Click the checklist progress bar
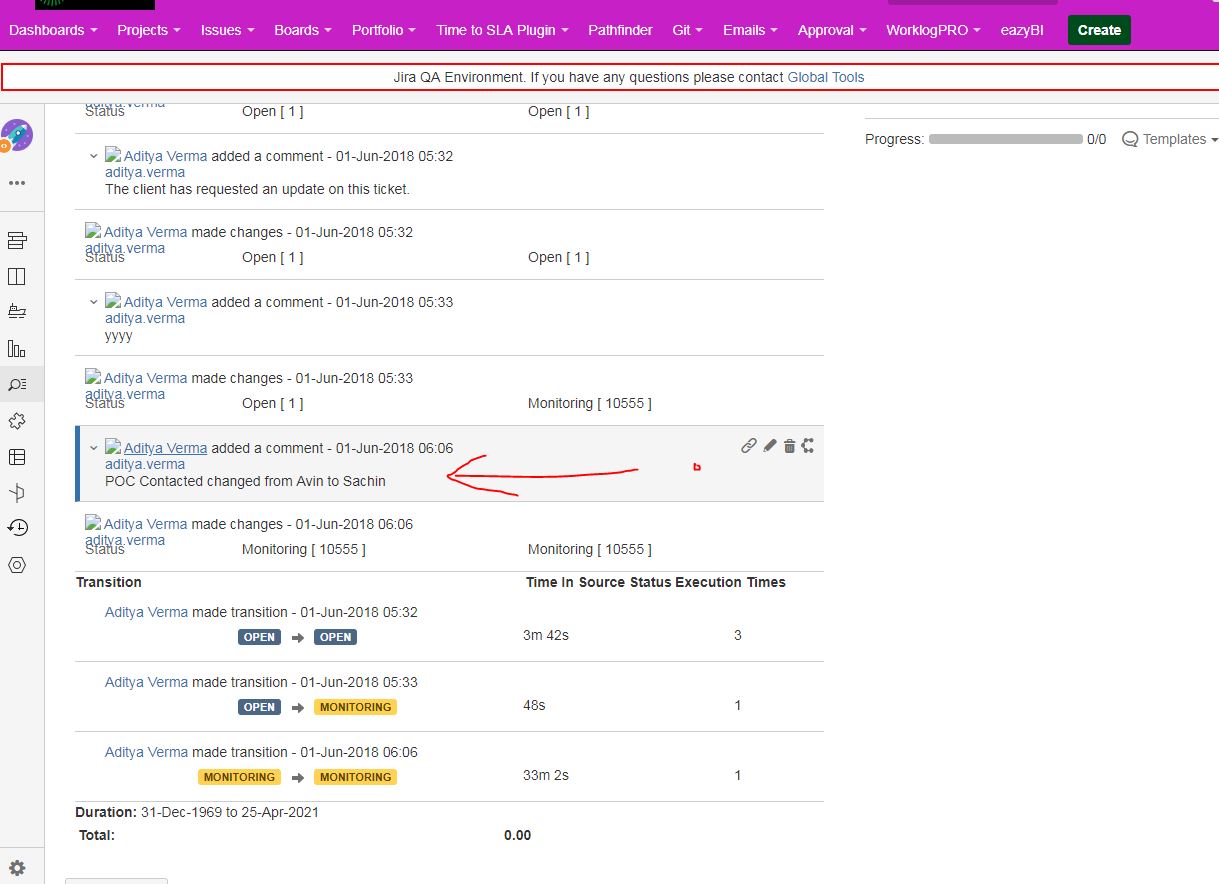The width and height of the screenshot is (1219, 884). tap(1005, 139)
